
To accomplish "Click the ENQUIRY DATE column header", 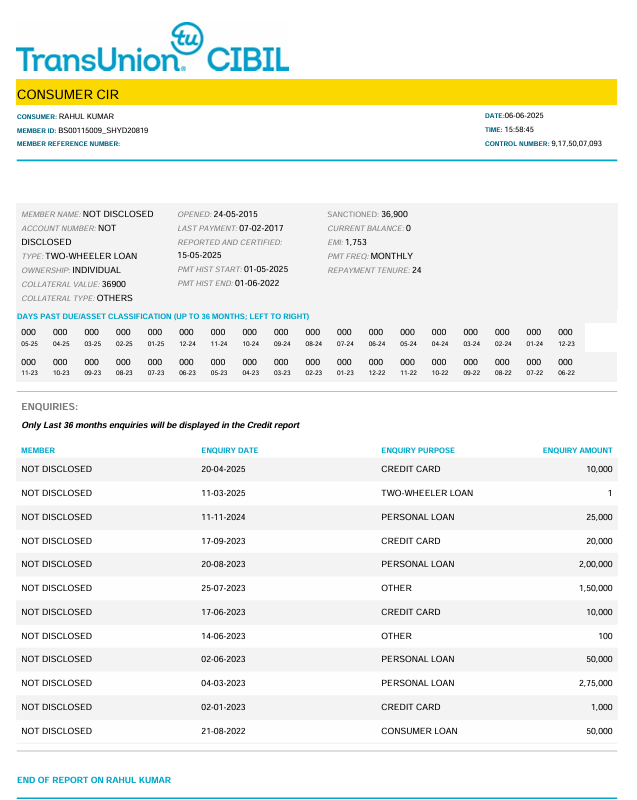I will point(230,450).
